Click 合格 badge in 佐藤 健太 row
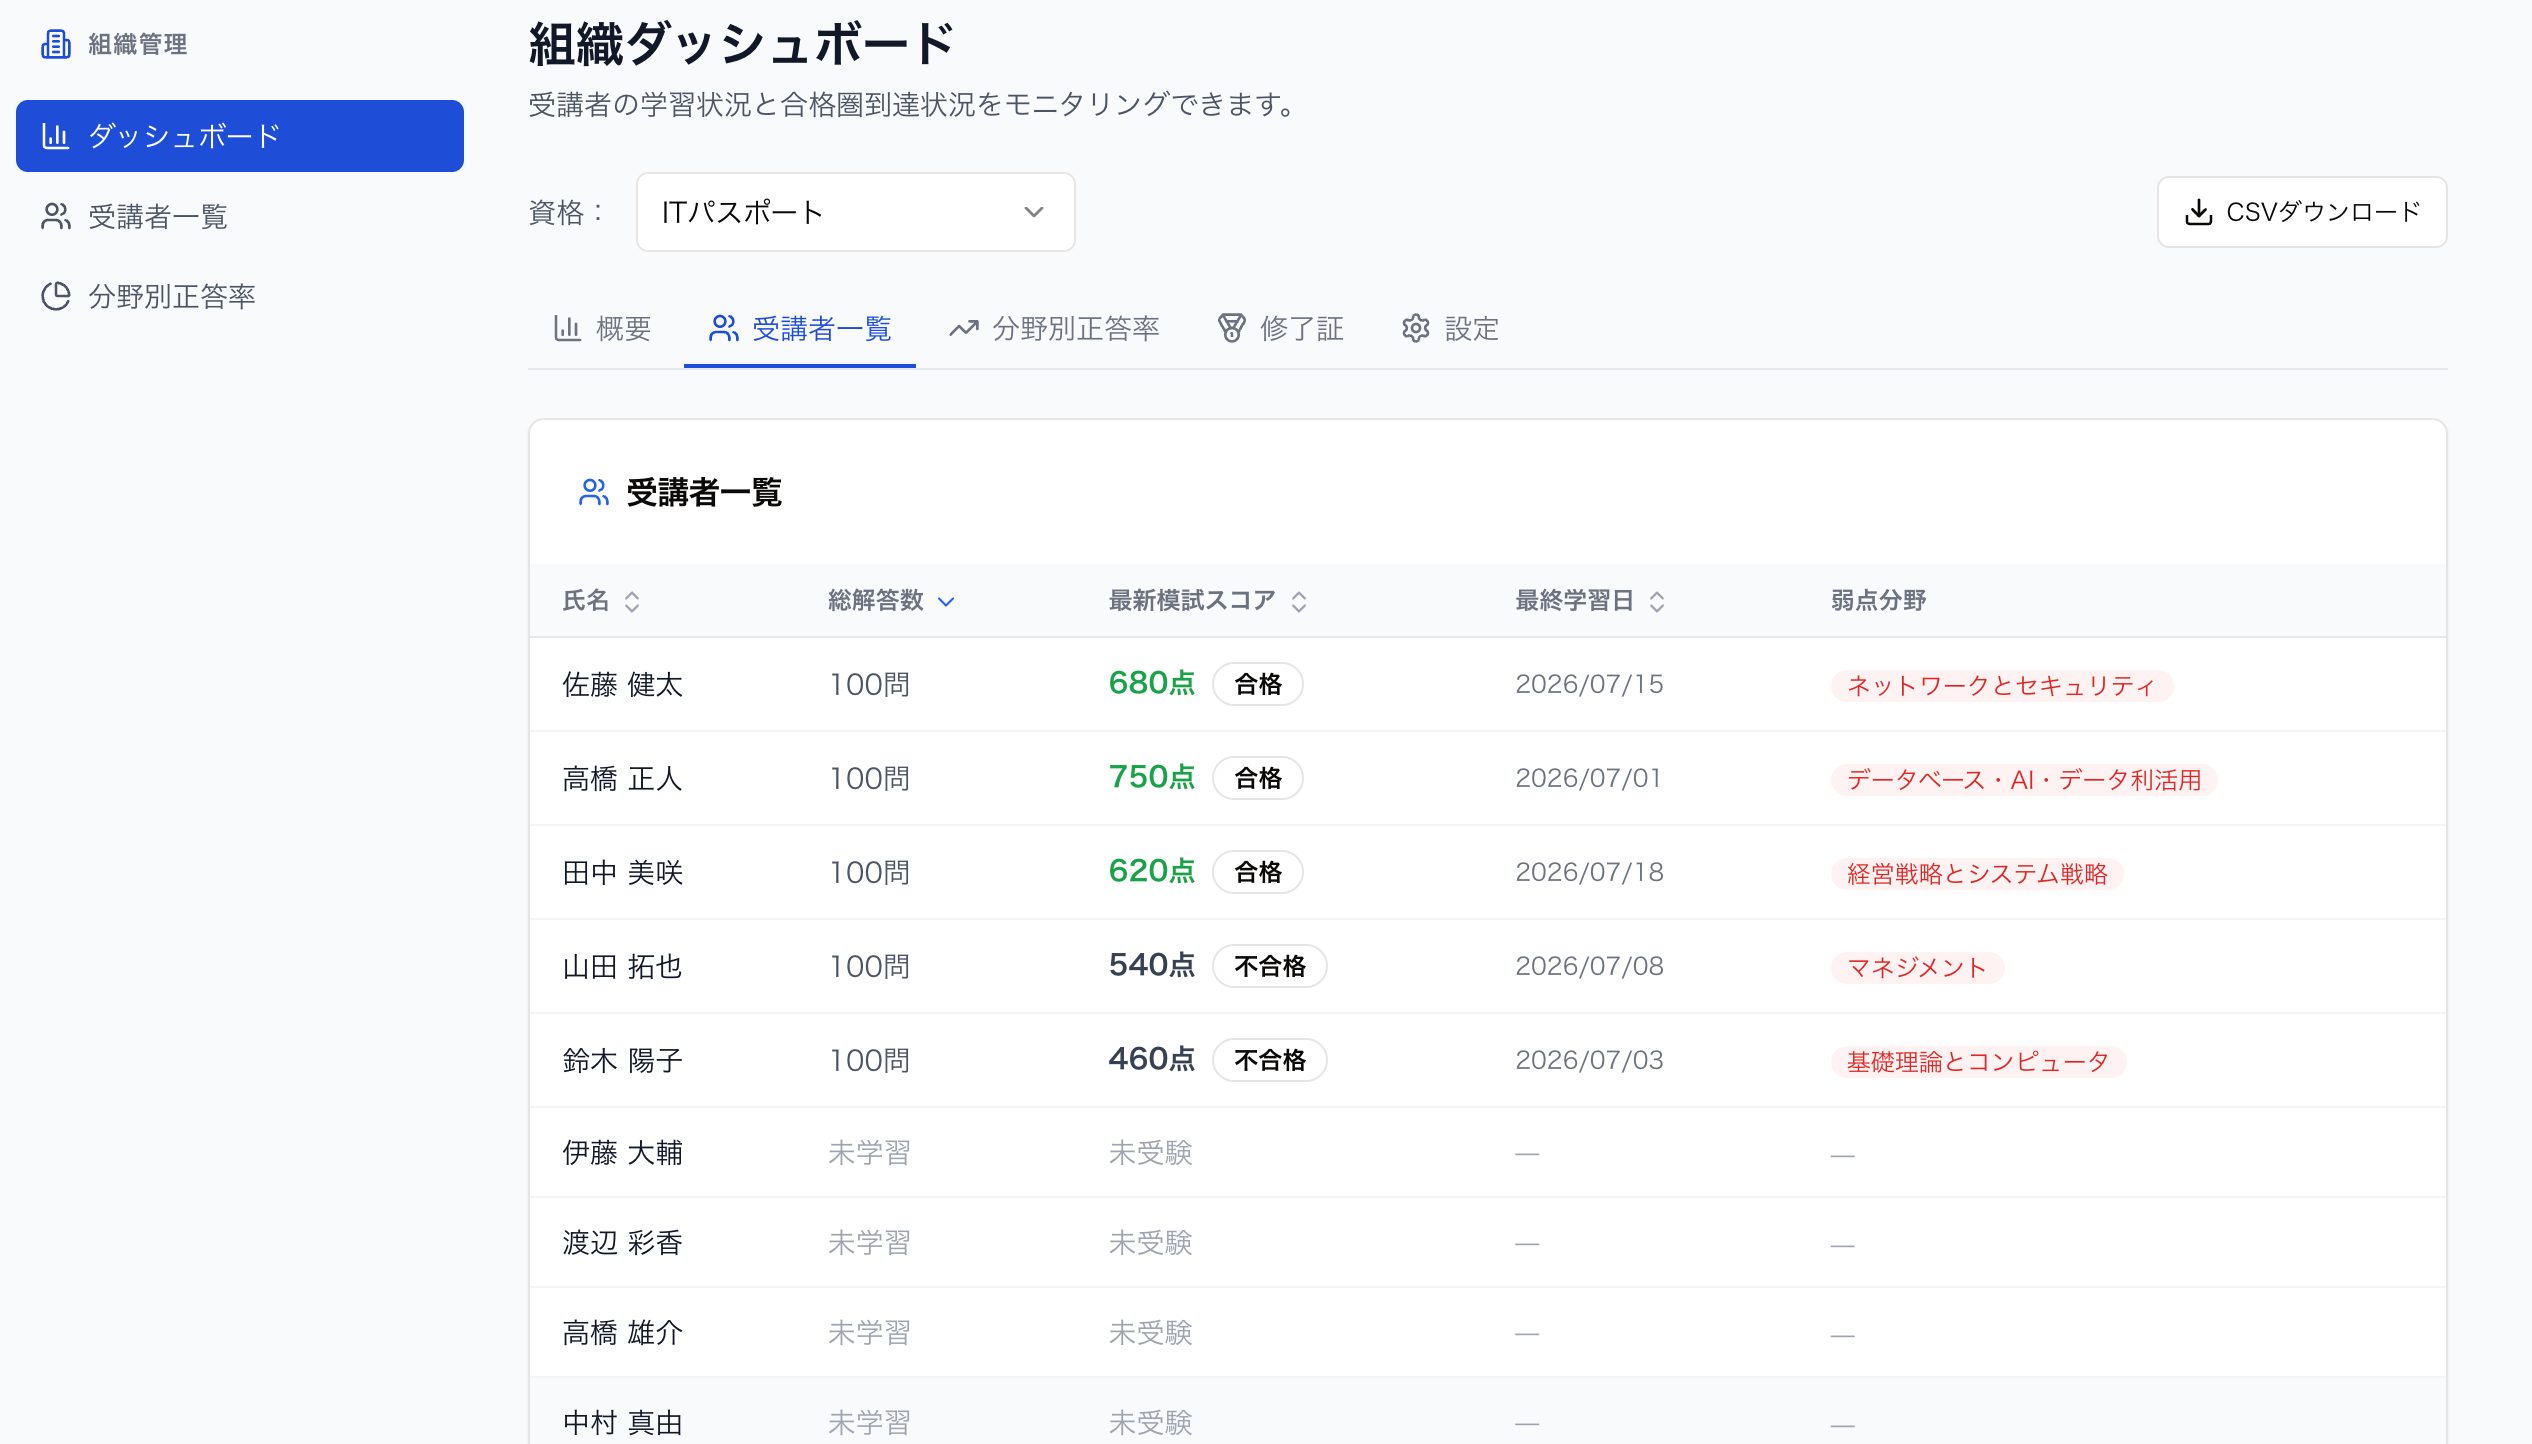The height and width of the screenshot is (1444, 2532). pos(1258,684)
